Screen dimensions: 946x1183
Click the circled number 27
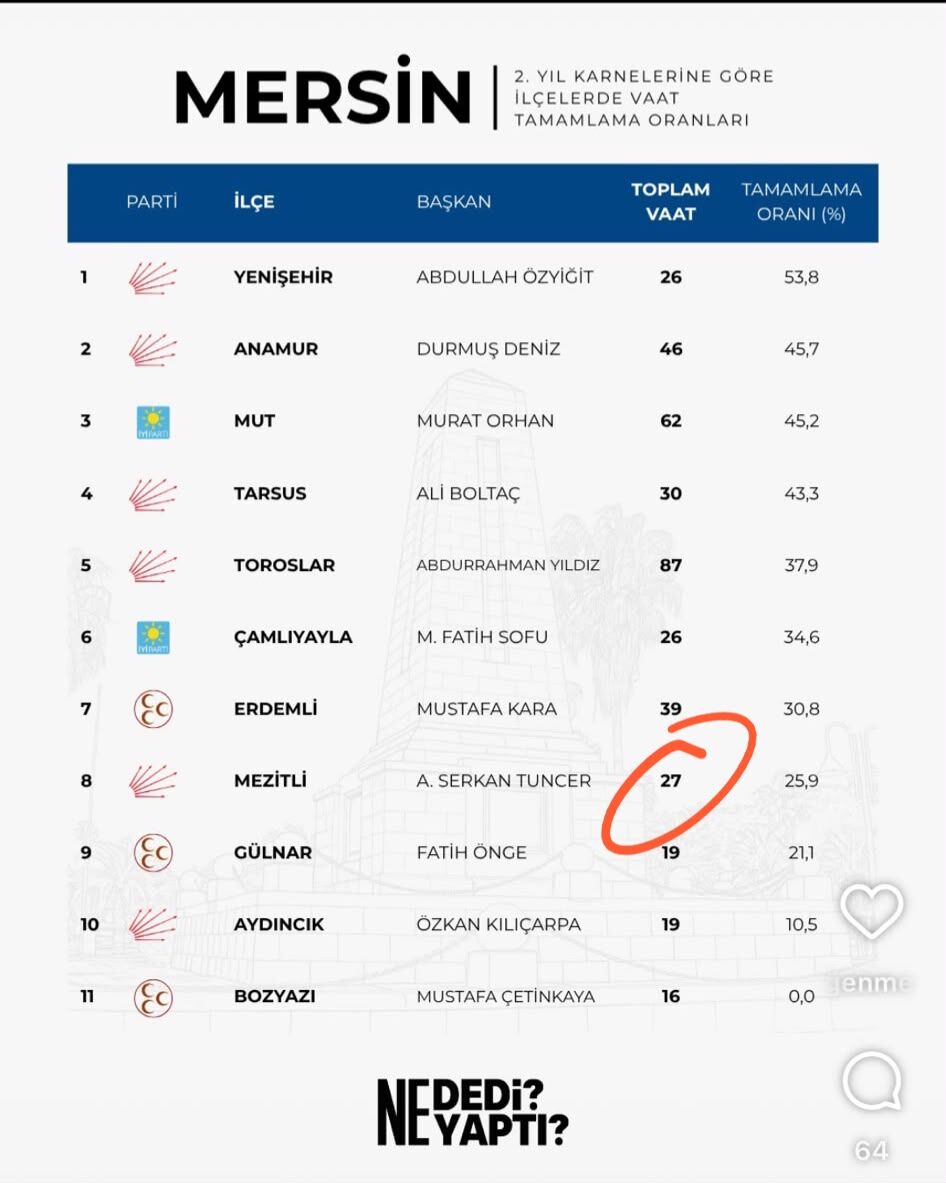click(671, 781)
